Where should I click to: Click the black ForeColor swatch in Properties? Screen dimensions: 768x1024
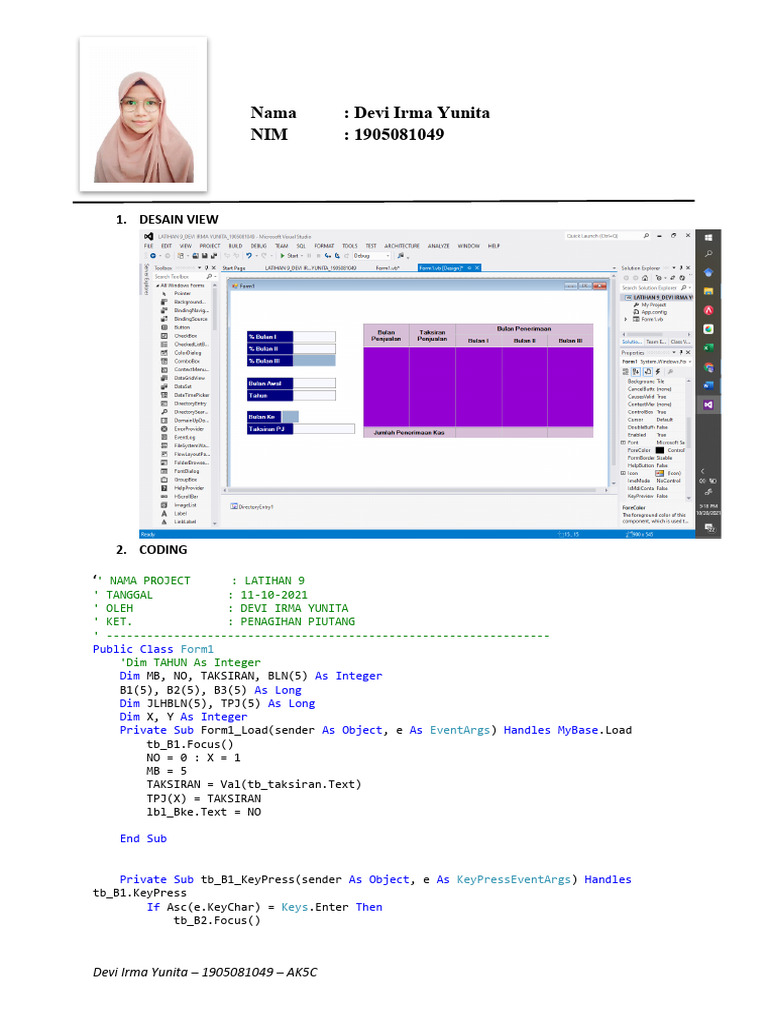[660, 450]
